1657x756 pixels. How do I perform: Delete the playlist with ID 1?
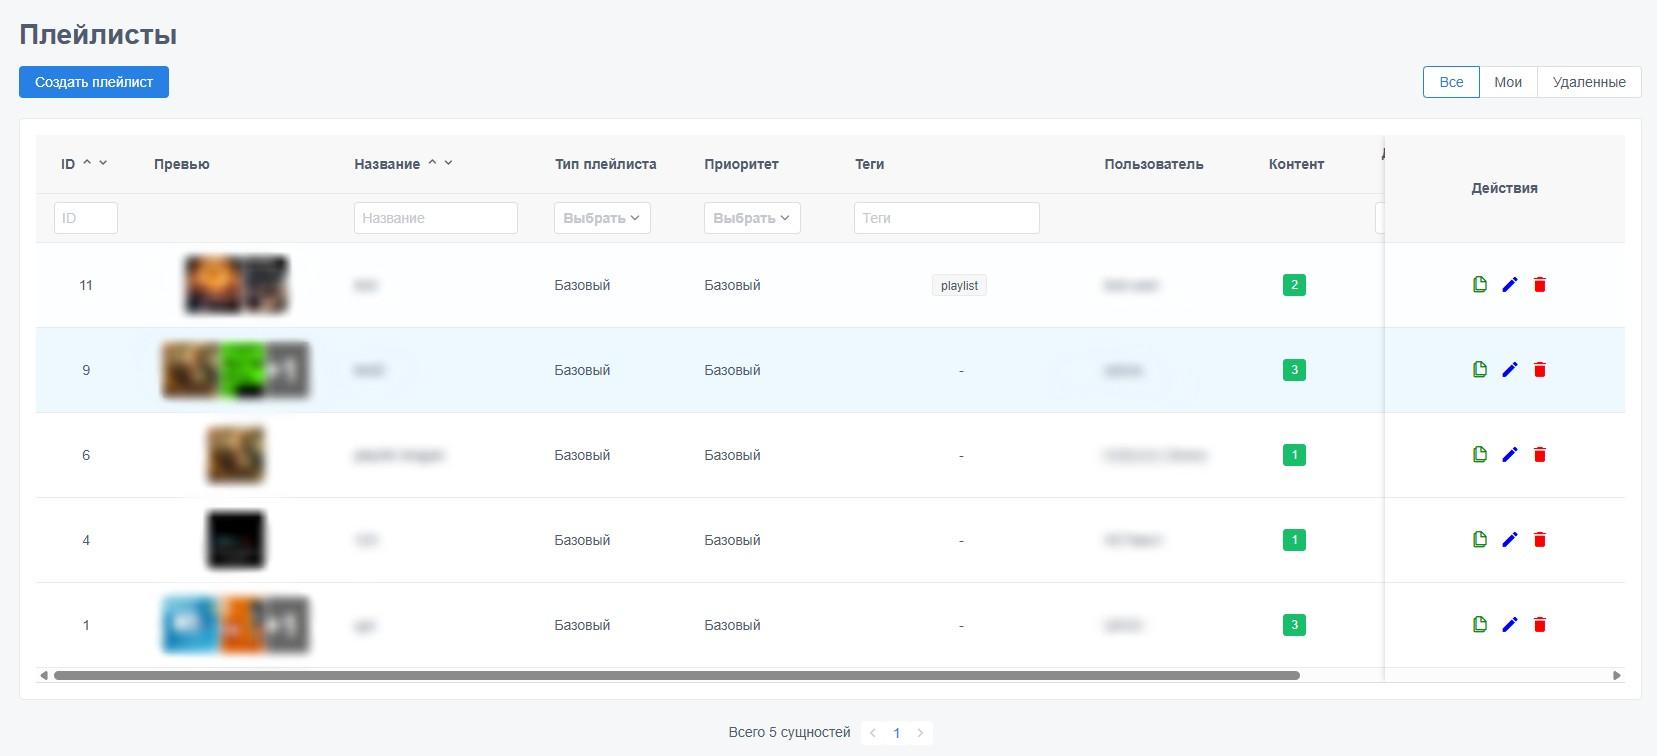[1540, 625]
